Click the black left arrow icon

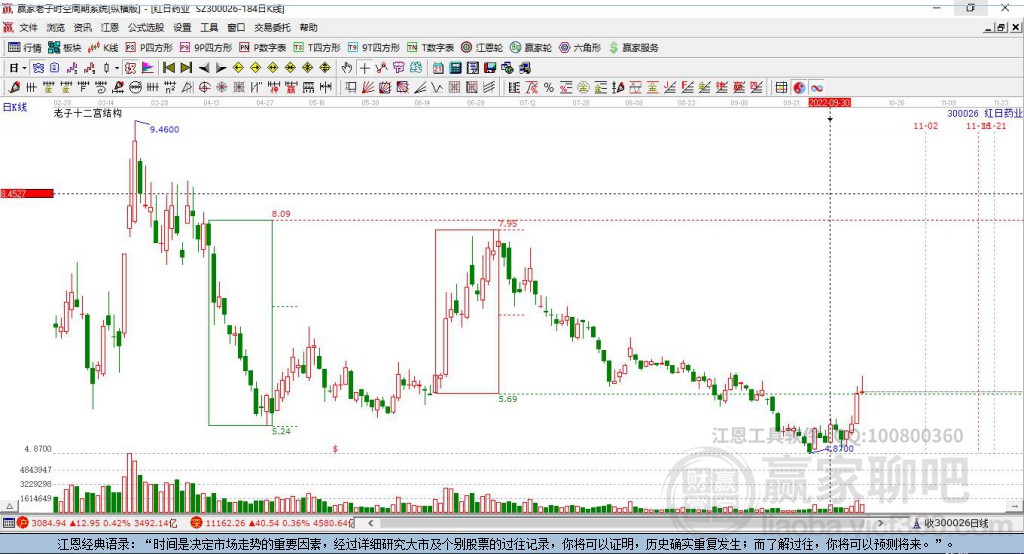tap(204, 68)
